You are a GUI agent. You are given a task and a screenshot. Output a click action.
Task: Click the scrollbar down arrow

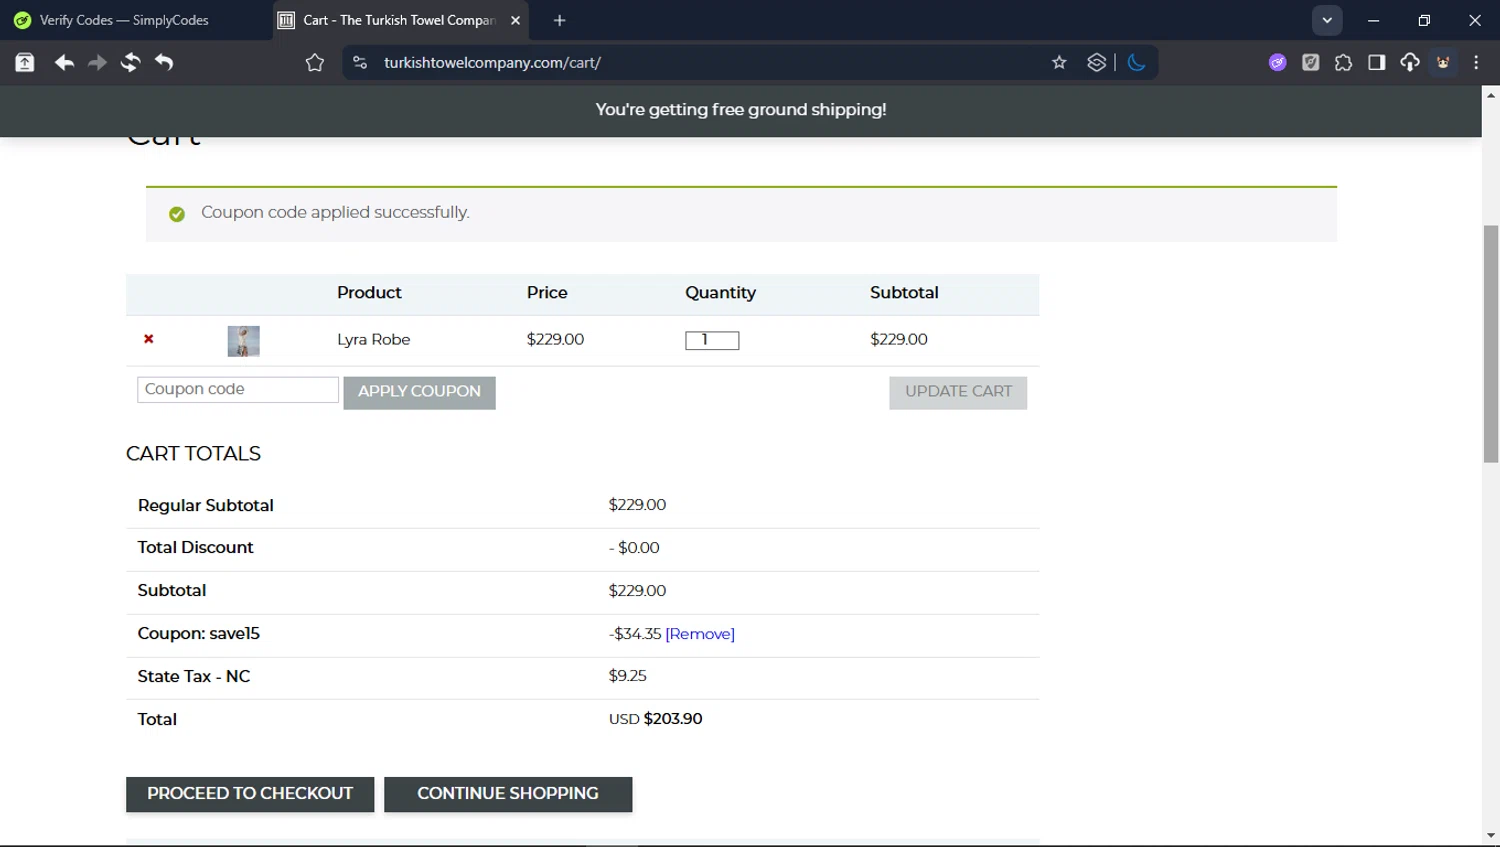coord(1491,835)
